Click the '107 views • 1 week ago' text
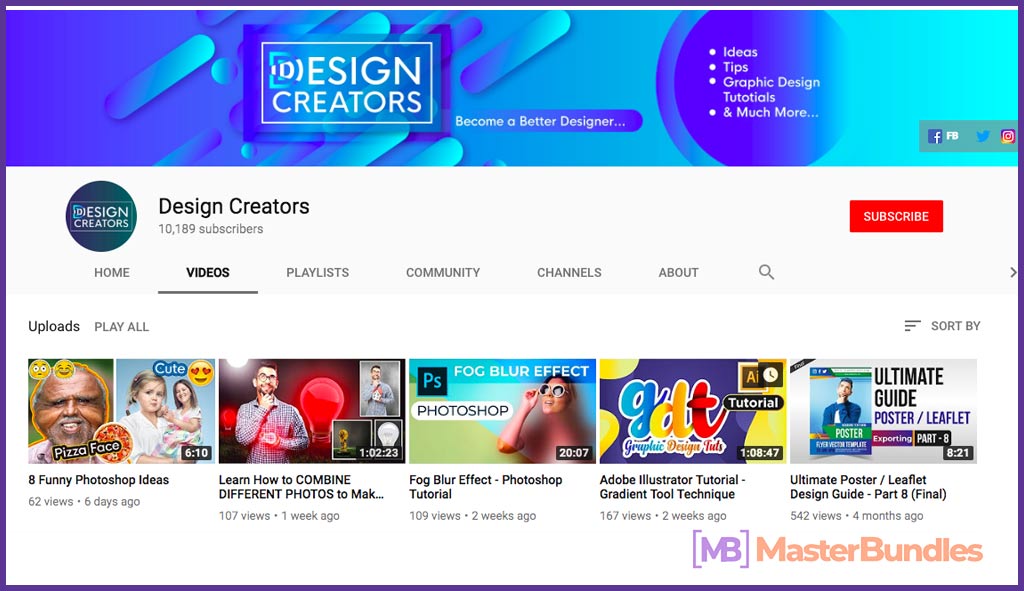Screen dimensions: 1024x591 (x=280, y=516)
